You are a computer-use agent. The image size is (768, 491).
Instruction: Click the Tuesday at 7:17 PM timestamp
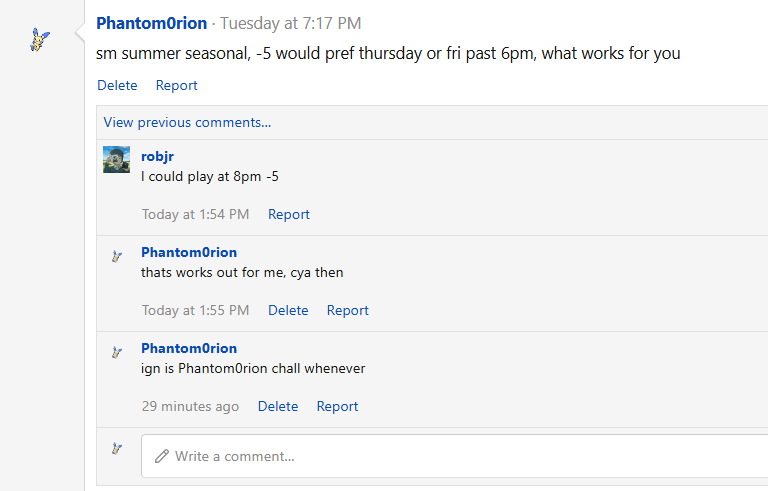[x=290, y=23]
